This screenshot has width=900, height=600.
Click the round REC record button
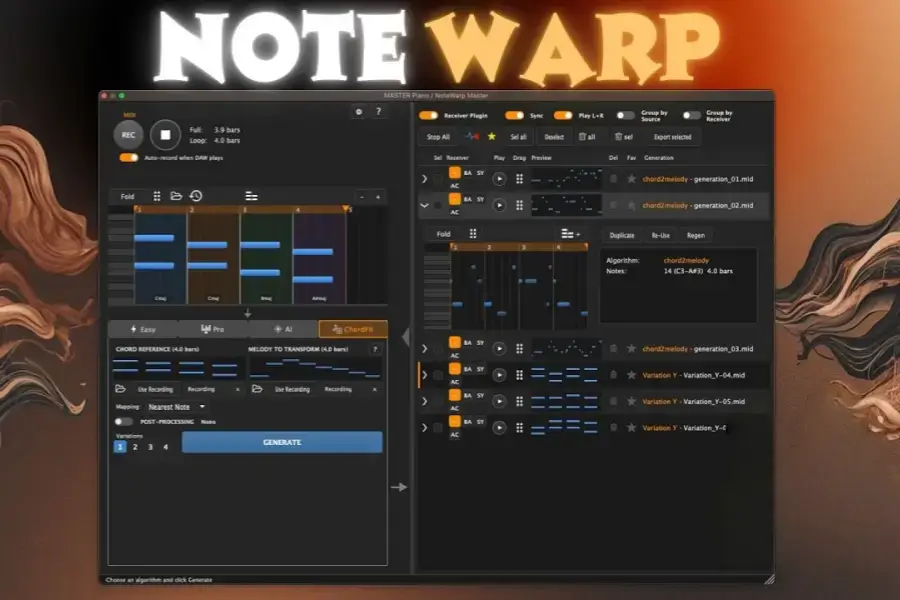click(x=128, y=135)
